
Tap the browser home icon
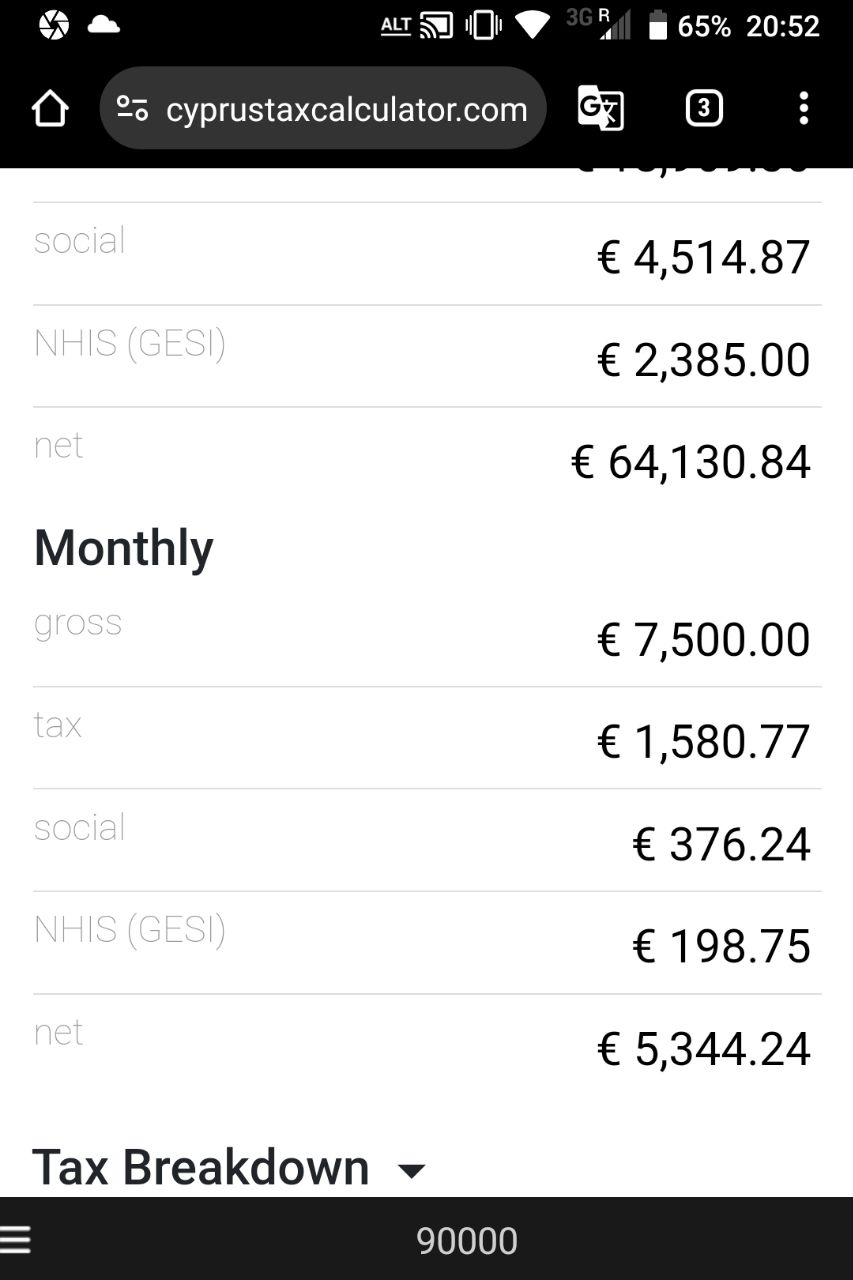(50, 108)
